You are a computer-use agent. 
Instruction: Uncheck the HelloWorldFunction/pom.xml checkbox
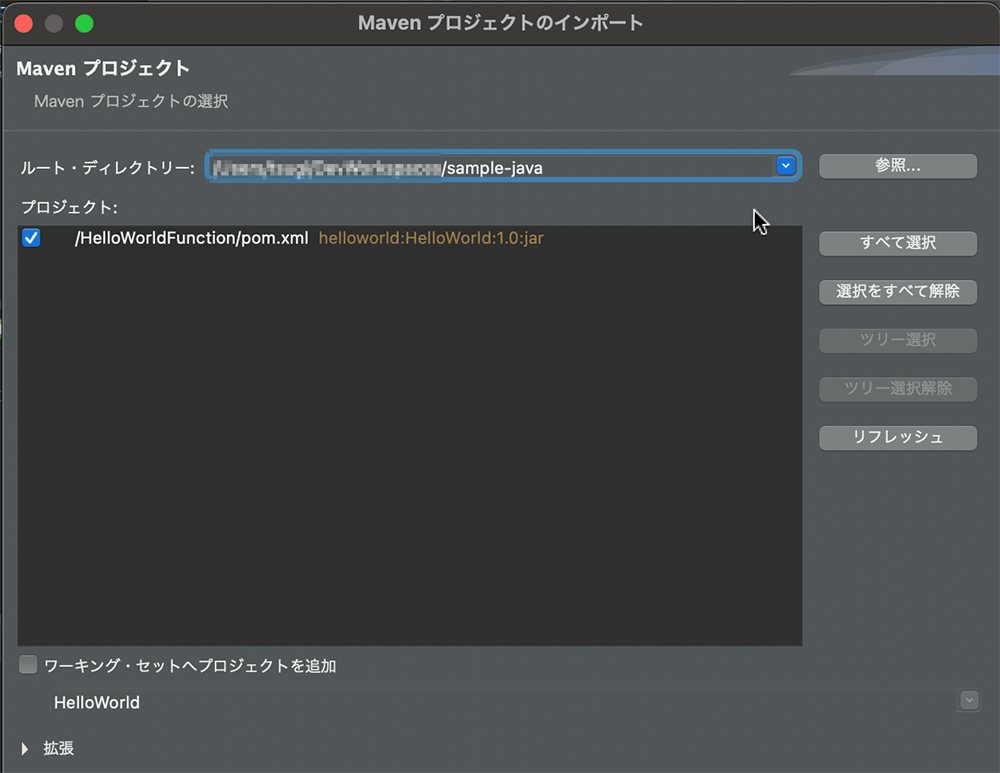pyautogui.click(x=31, y=238)
